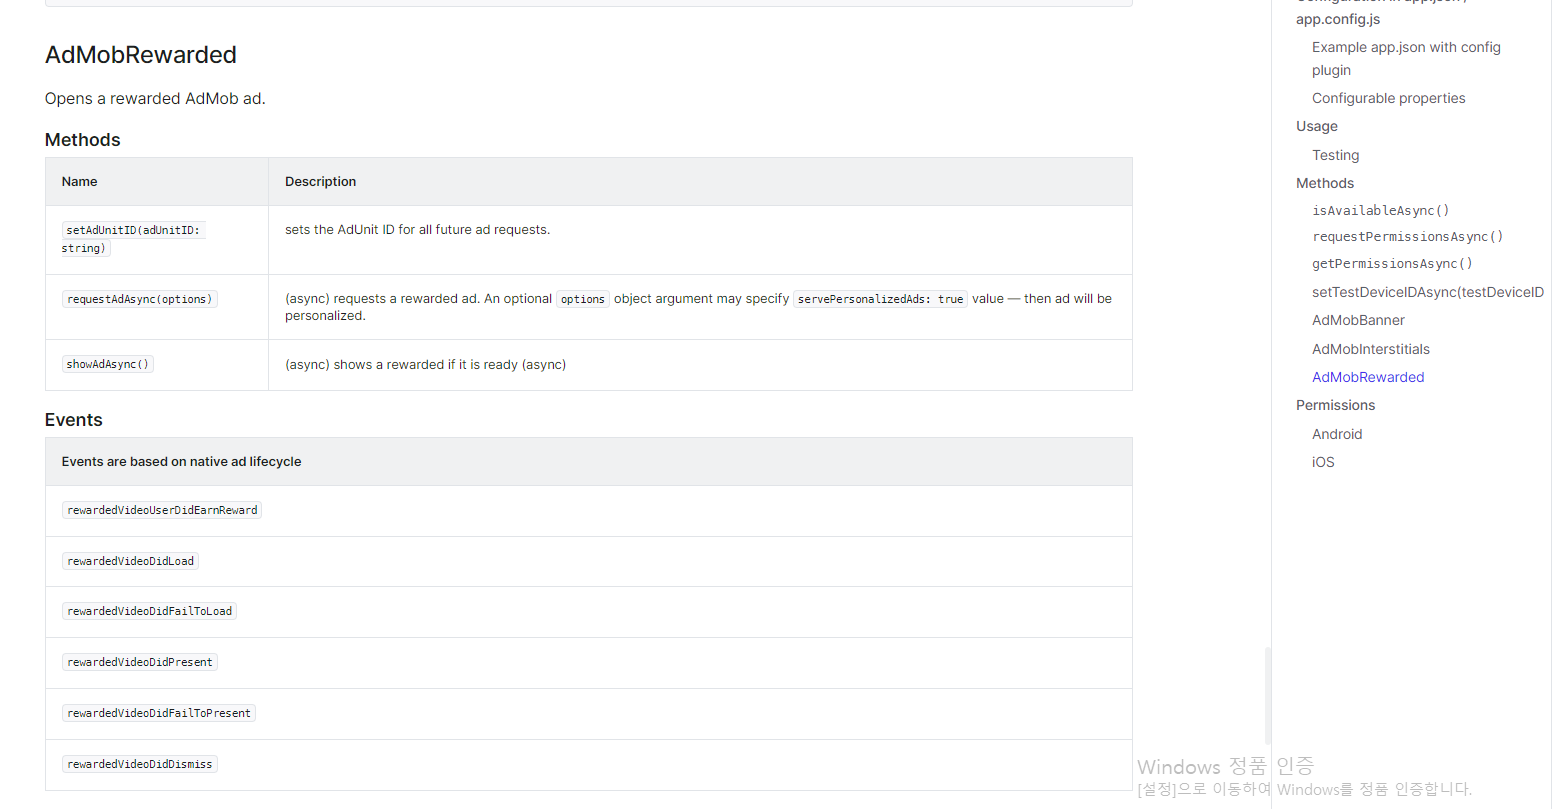The height and width of the screenshot is (809, 1552).
Task: Click rewardedVideoDidFailToLoad event row
Action: pos(589,612)
